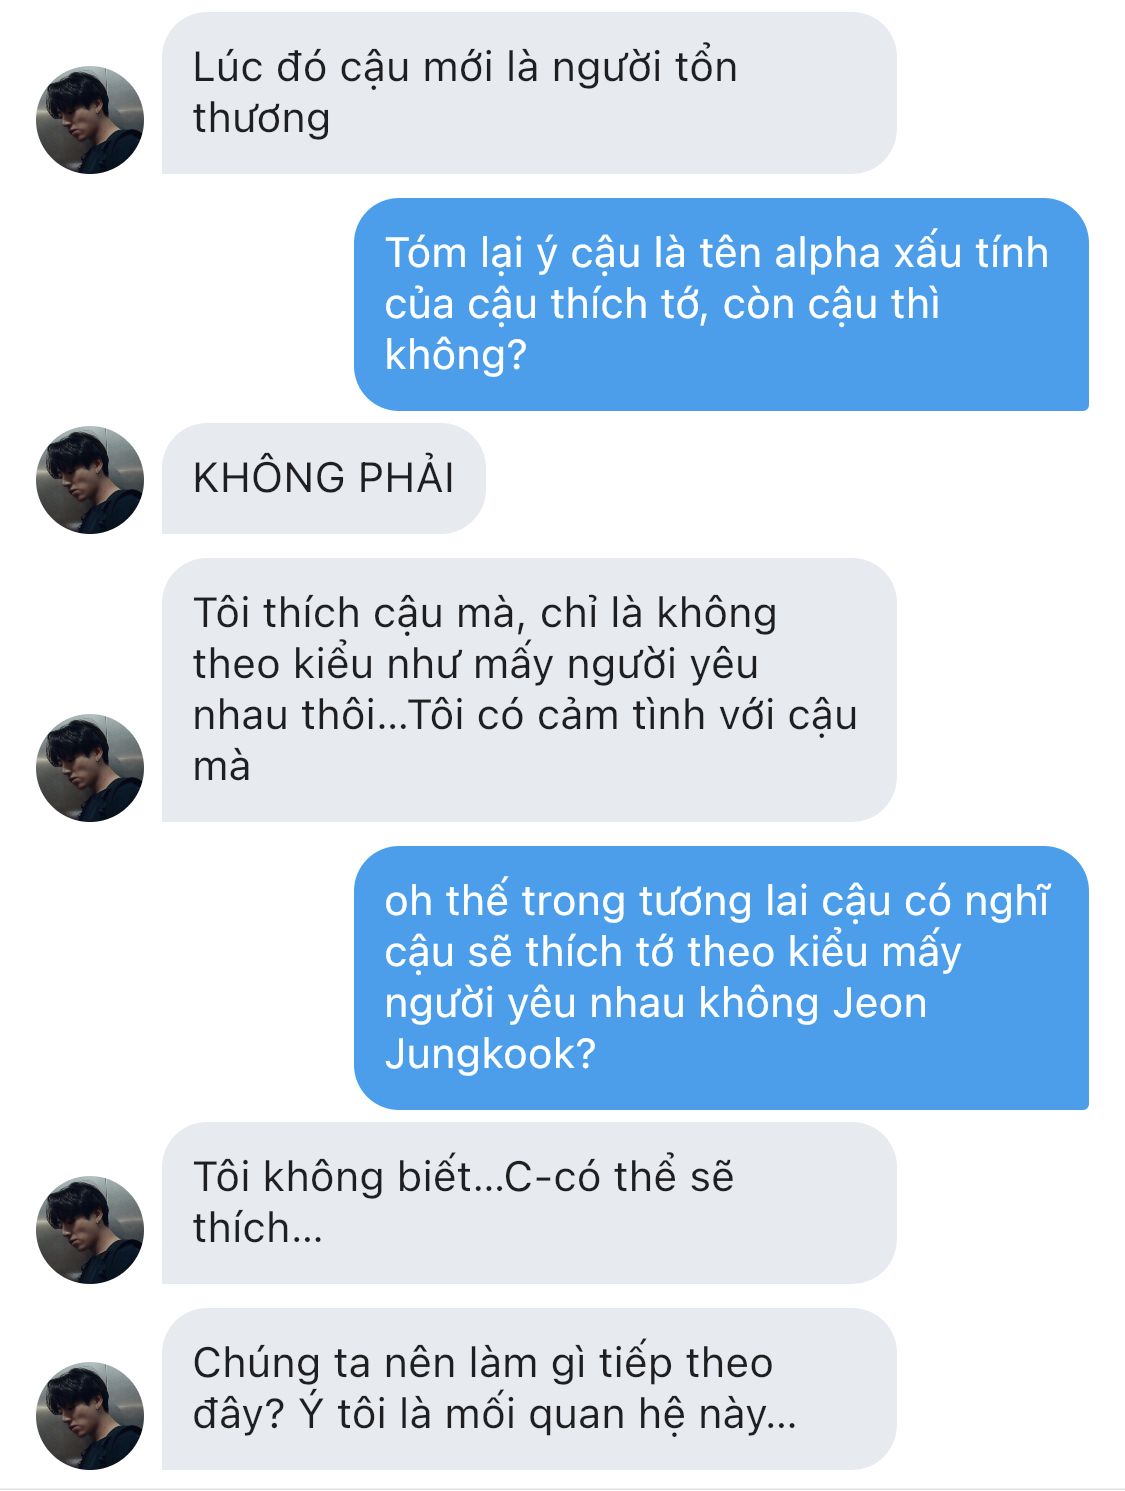Tap the "KHÔNG PHẢI" message bubble
Viewport: 1125px width, 1491px height.
pos(324,478)
